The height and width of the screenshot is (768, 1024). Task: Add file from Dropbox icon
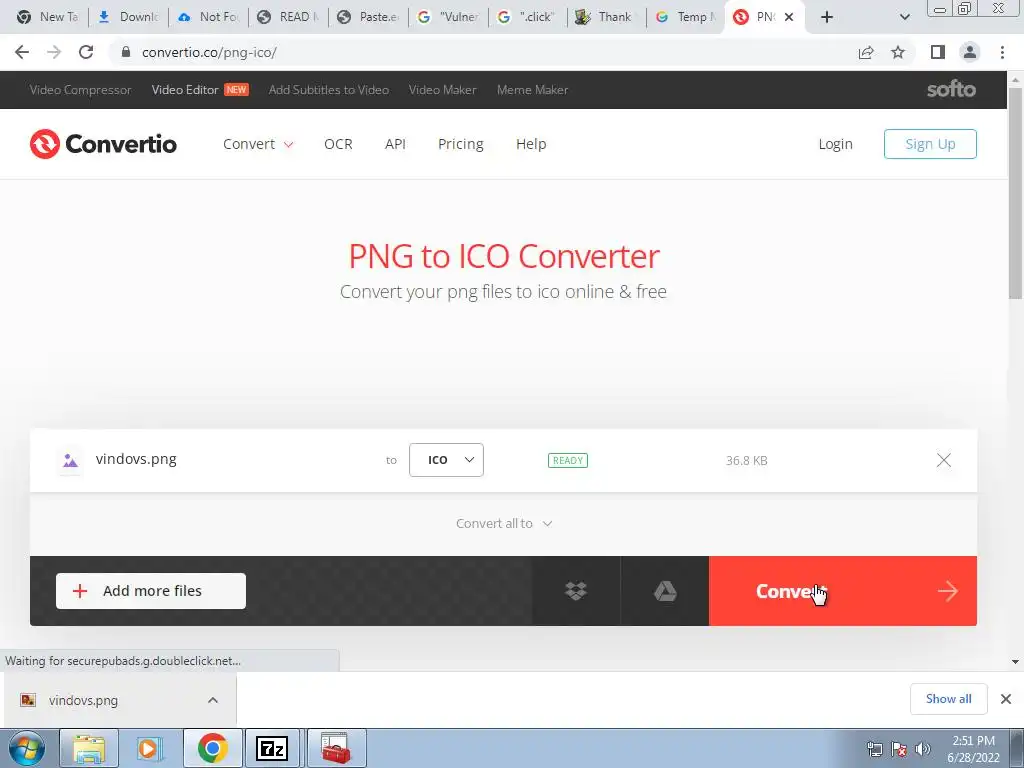575,591
